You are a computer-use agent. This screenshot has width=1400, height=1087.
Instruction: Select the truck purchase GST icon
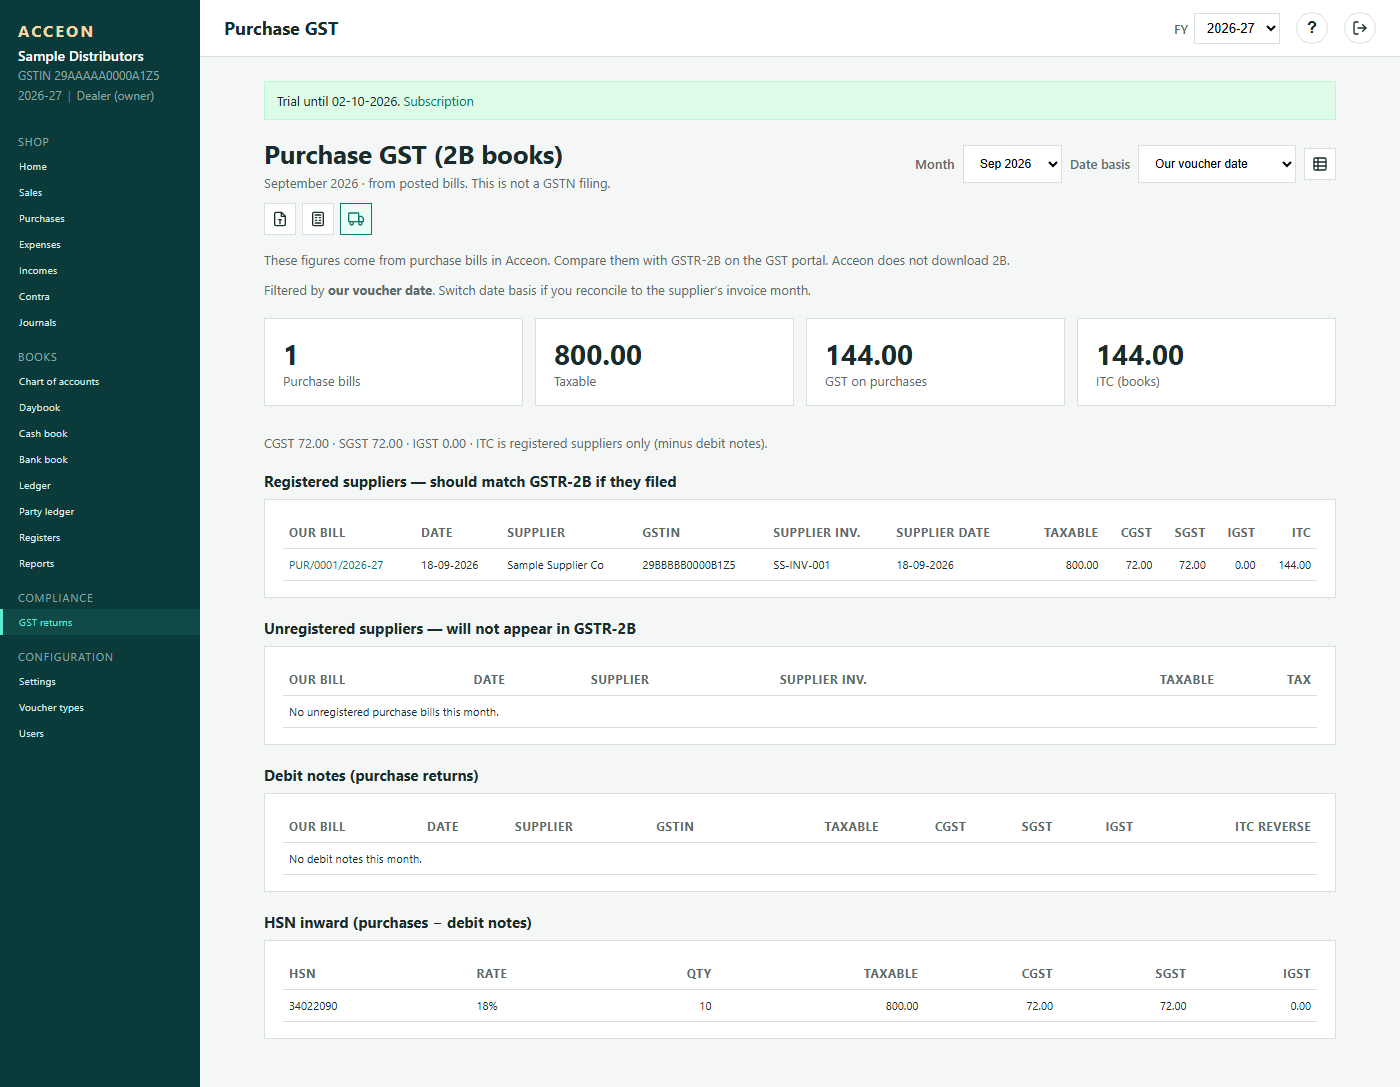click(x=356, y=219)
